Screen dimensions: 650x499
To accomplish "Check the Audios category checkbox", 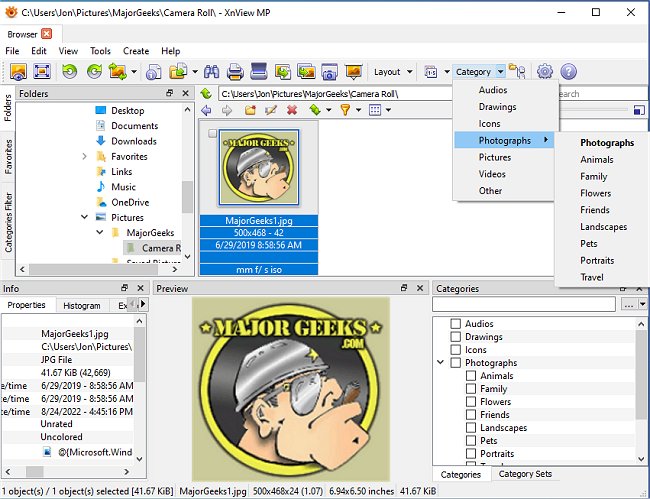I will coord(456,324).
